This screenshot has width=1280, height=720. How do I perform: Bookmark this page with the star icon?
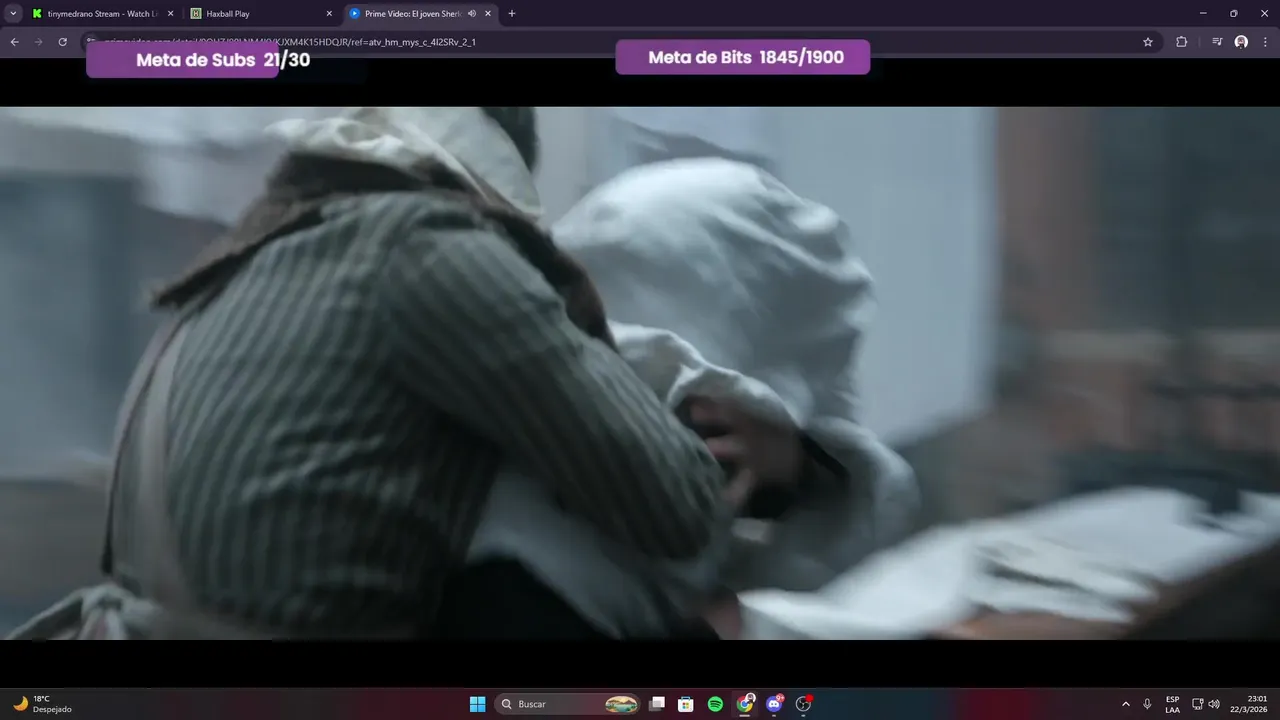(x=1148, y=42)
